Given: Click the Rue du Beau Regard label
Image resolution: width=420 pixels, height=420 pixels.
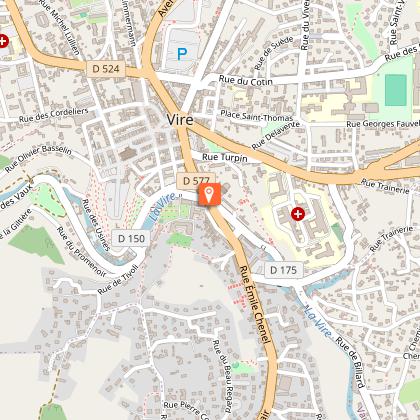Looking at the screenshot, I should coord(223,376).
